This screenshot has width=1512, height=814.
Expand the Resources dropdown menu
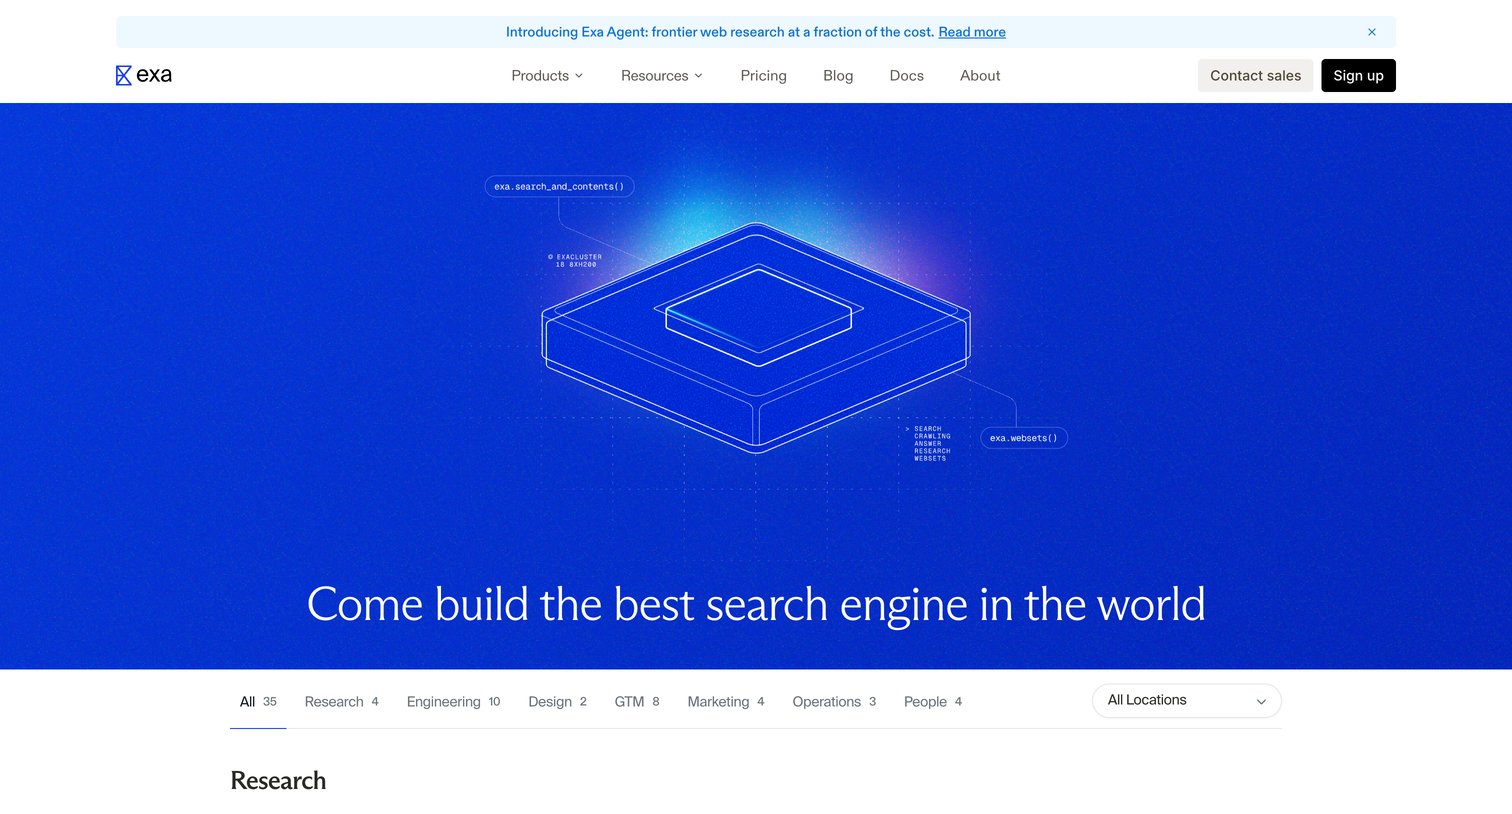[662, 75]
